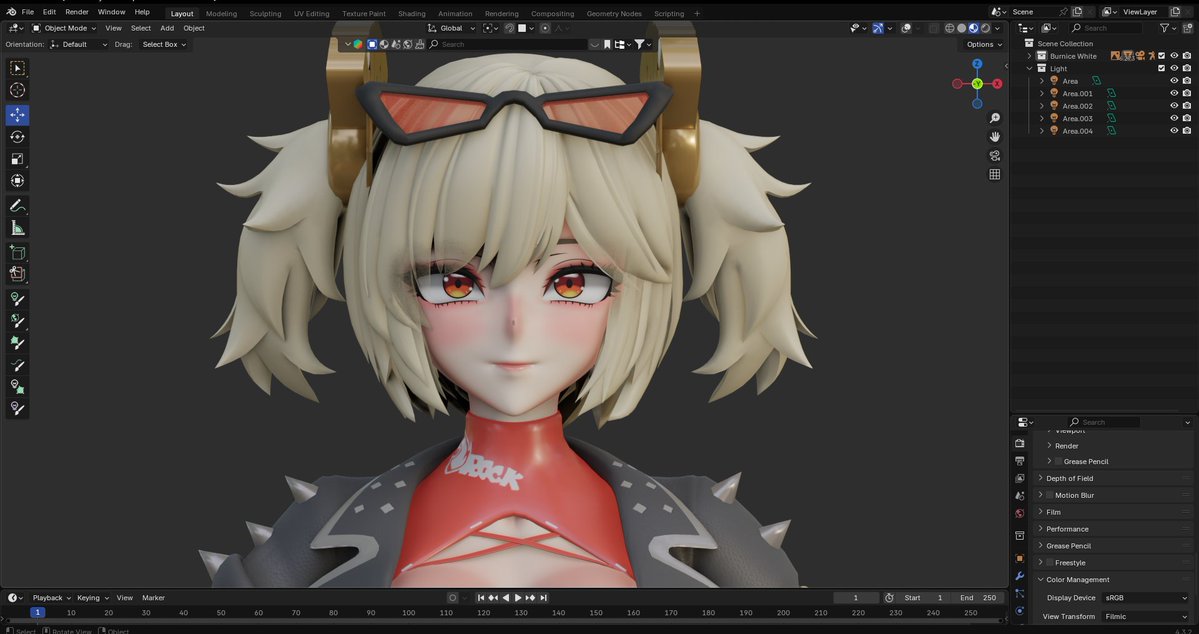Toggle viewport visibility of Area.001 light
The width and height of the screenshot is (1199, 634).
pyautogui.click(x=1175, y=93)
